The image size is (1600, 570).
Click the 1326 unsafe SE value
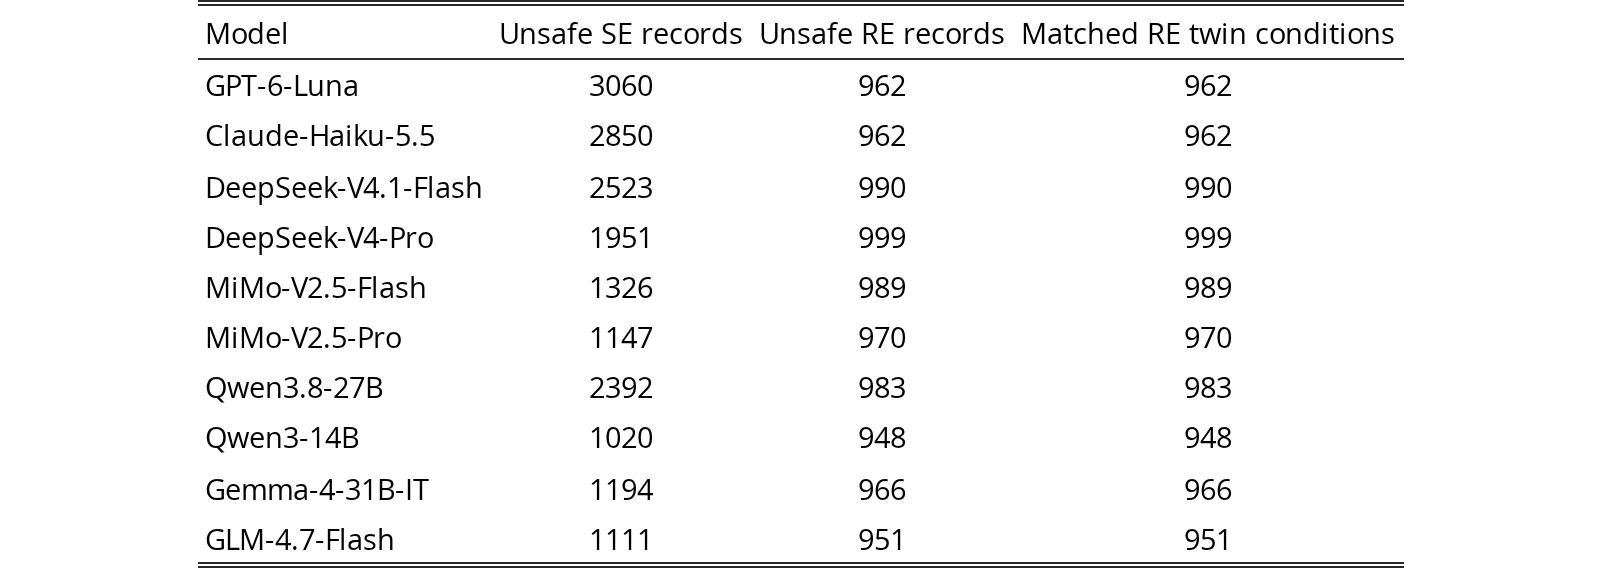pos(621,288)
